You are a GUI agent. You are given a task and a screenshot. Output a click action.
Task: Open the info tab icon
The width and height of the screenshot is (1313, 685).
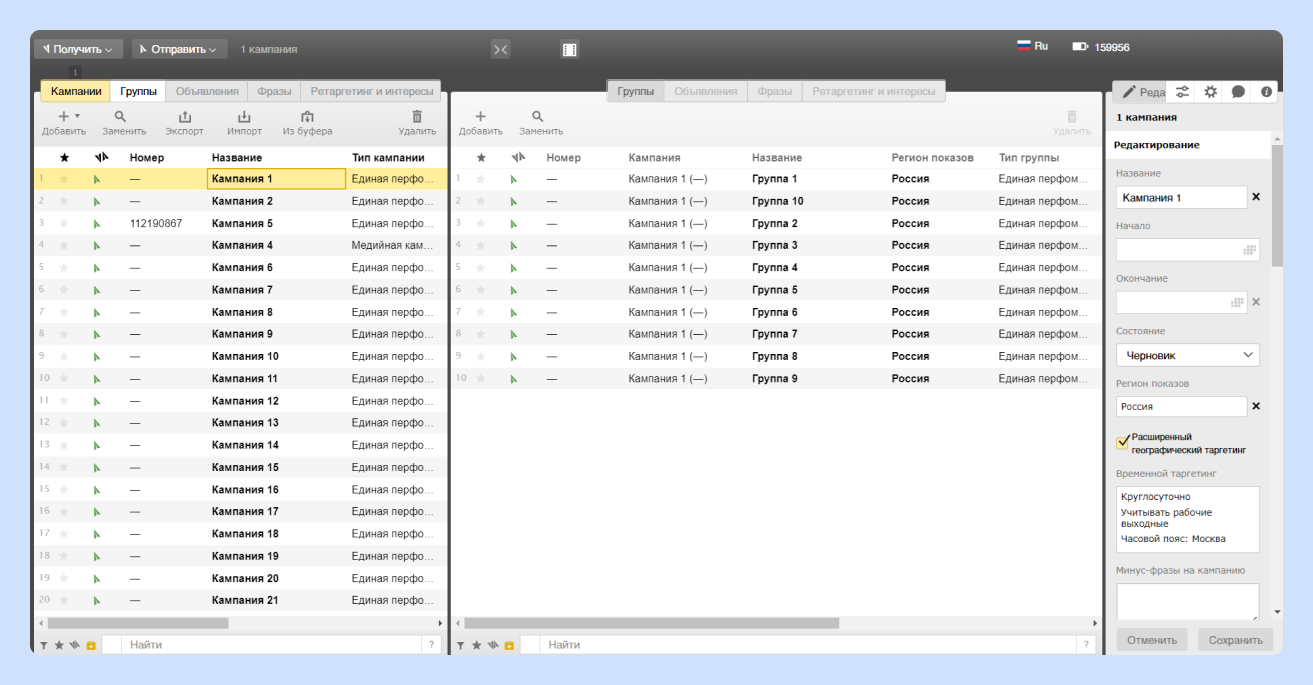pyautogui.click(x=1266, y=92)
